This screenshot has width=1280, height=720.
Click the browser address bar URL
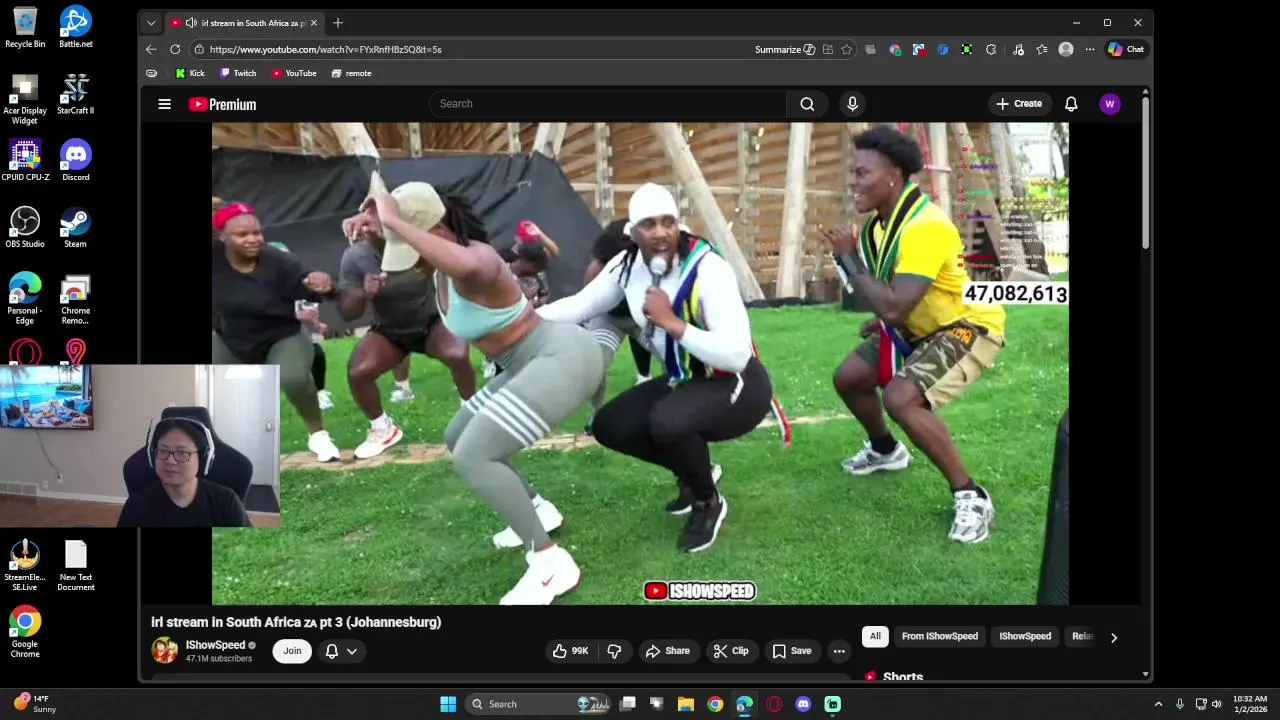coord(325,49)
